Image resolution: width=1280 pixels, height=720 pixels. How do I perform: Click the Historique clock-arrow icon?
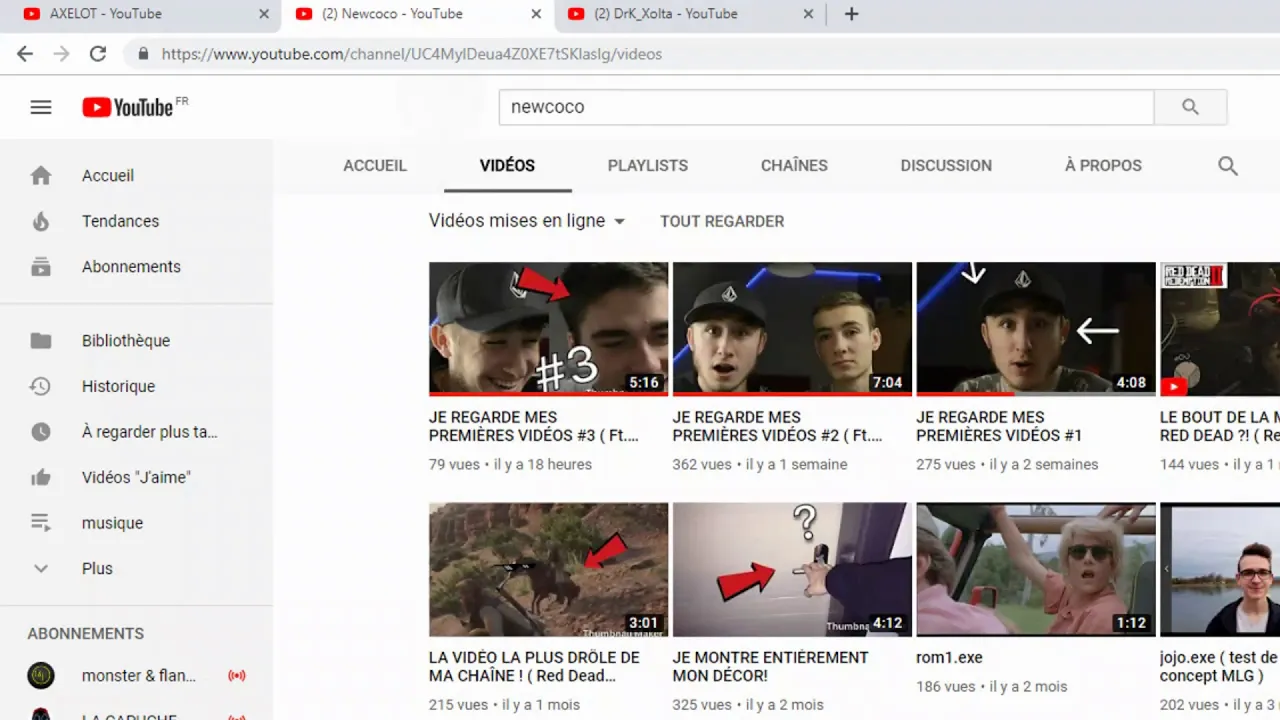[x=41, y=386]
